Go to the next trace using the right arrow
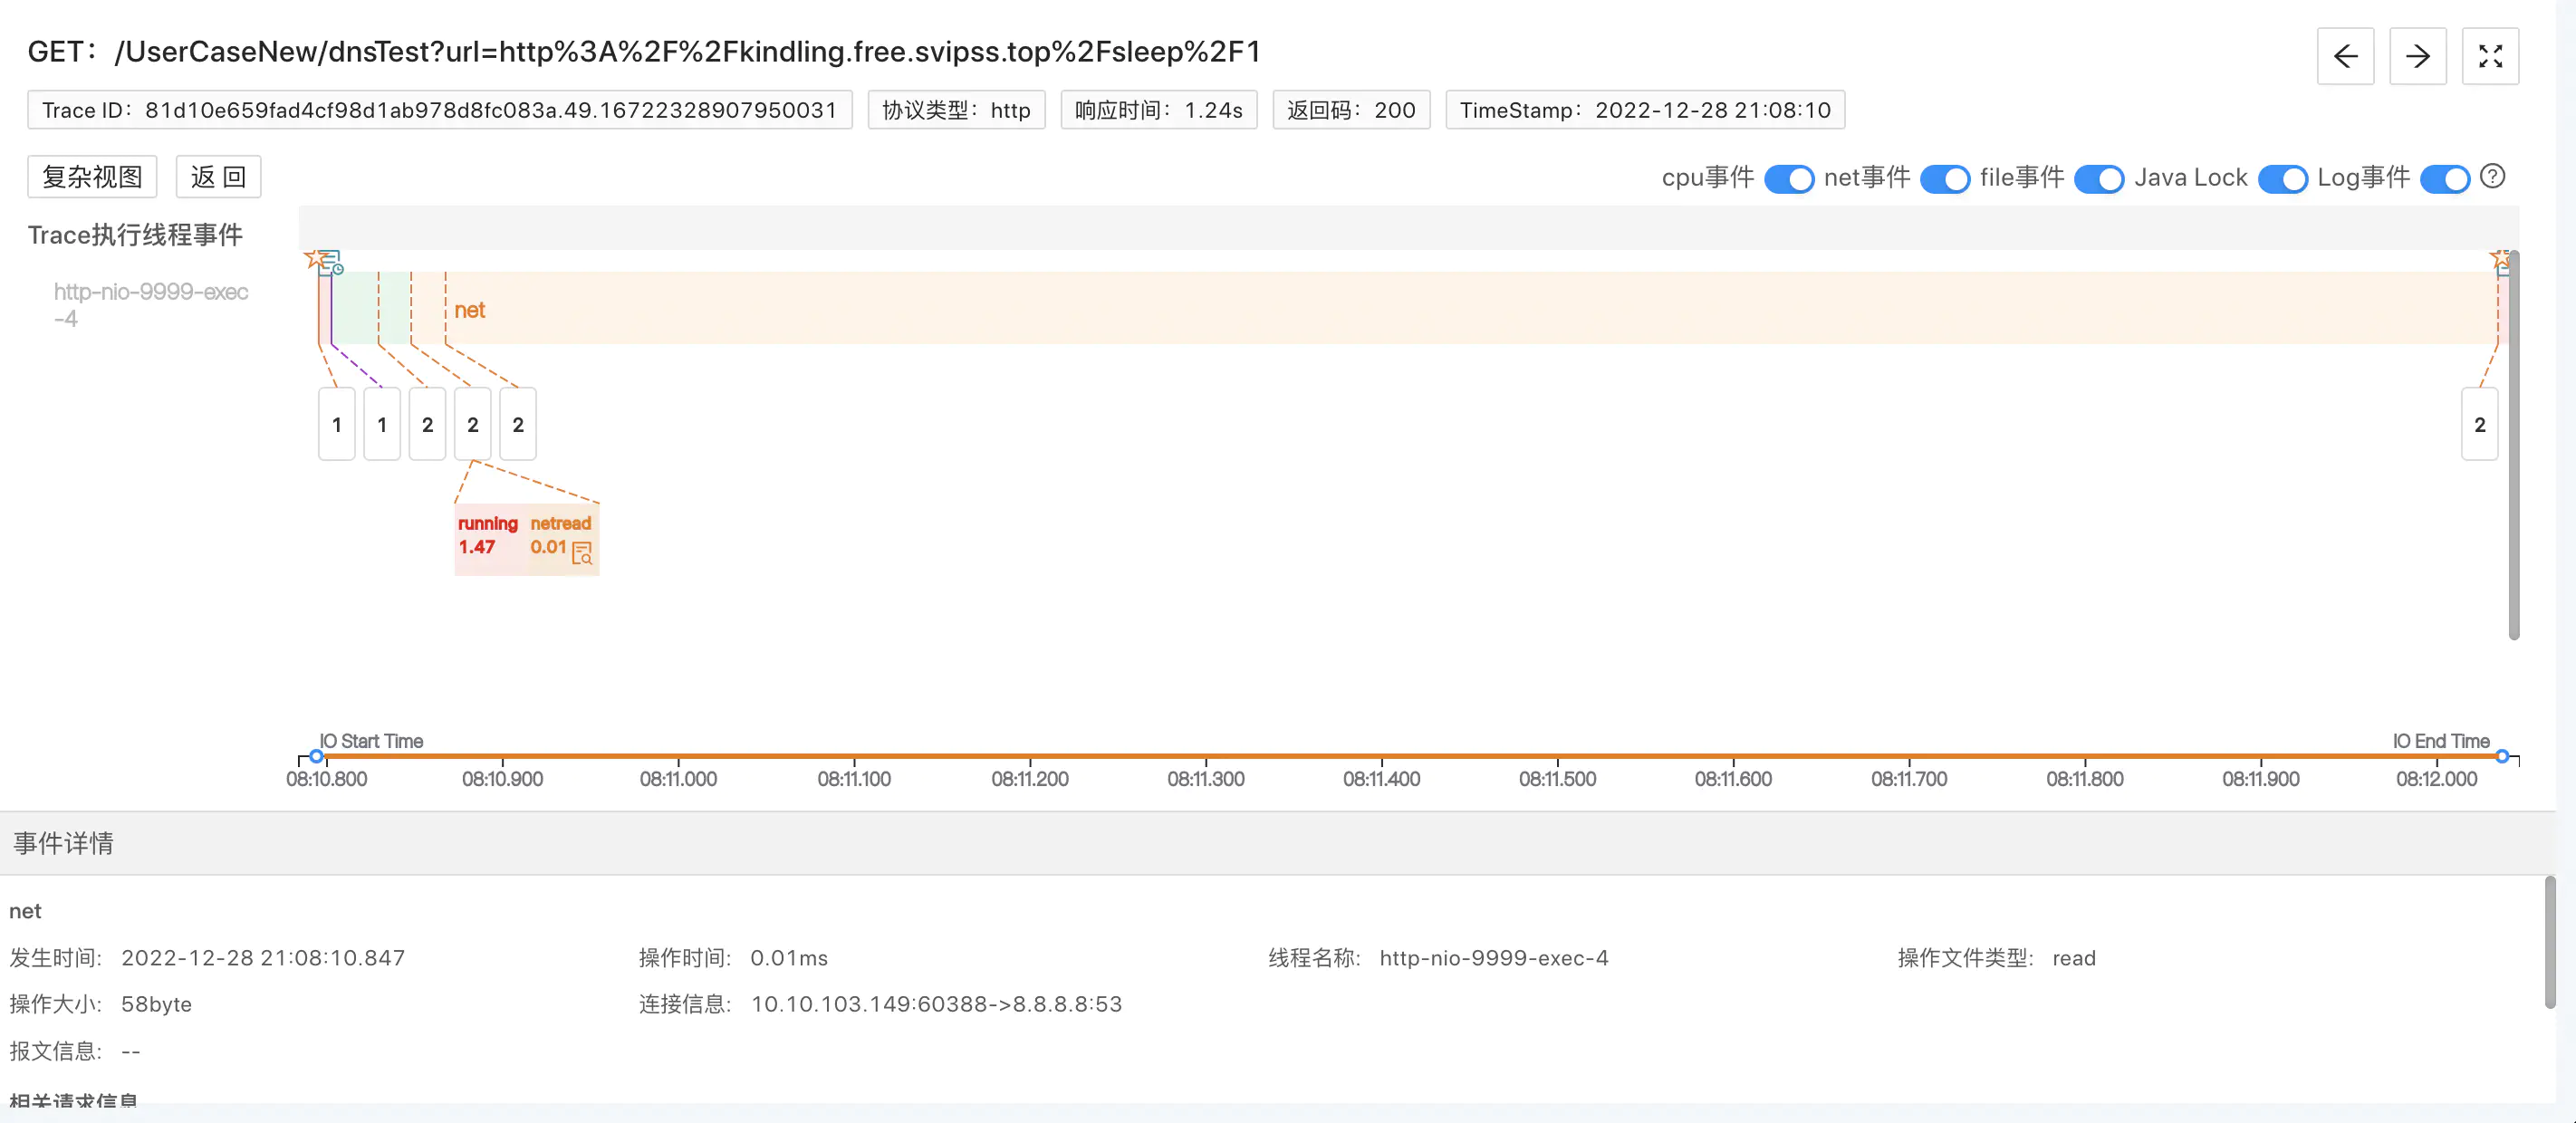 [x=2417, y=56]
